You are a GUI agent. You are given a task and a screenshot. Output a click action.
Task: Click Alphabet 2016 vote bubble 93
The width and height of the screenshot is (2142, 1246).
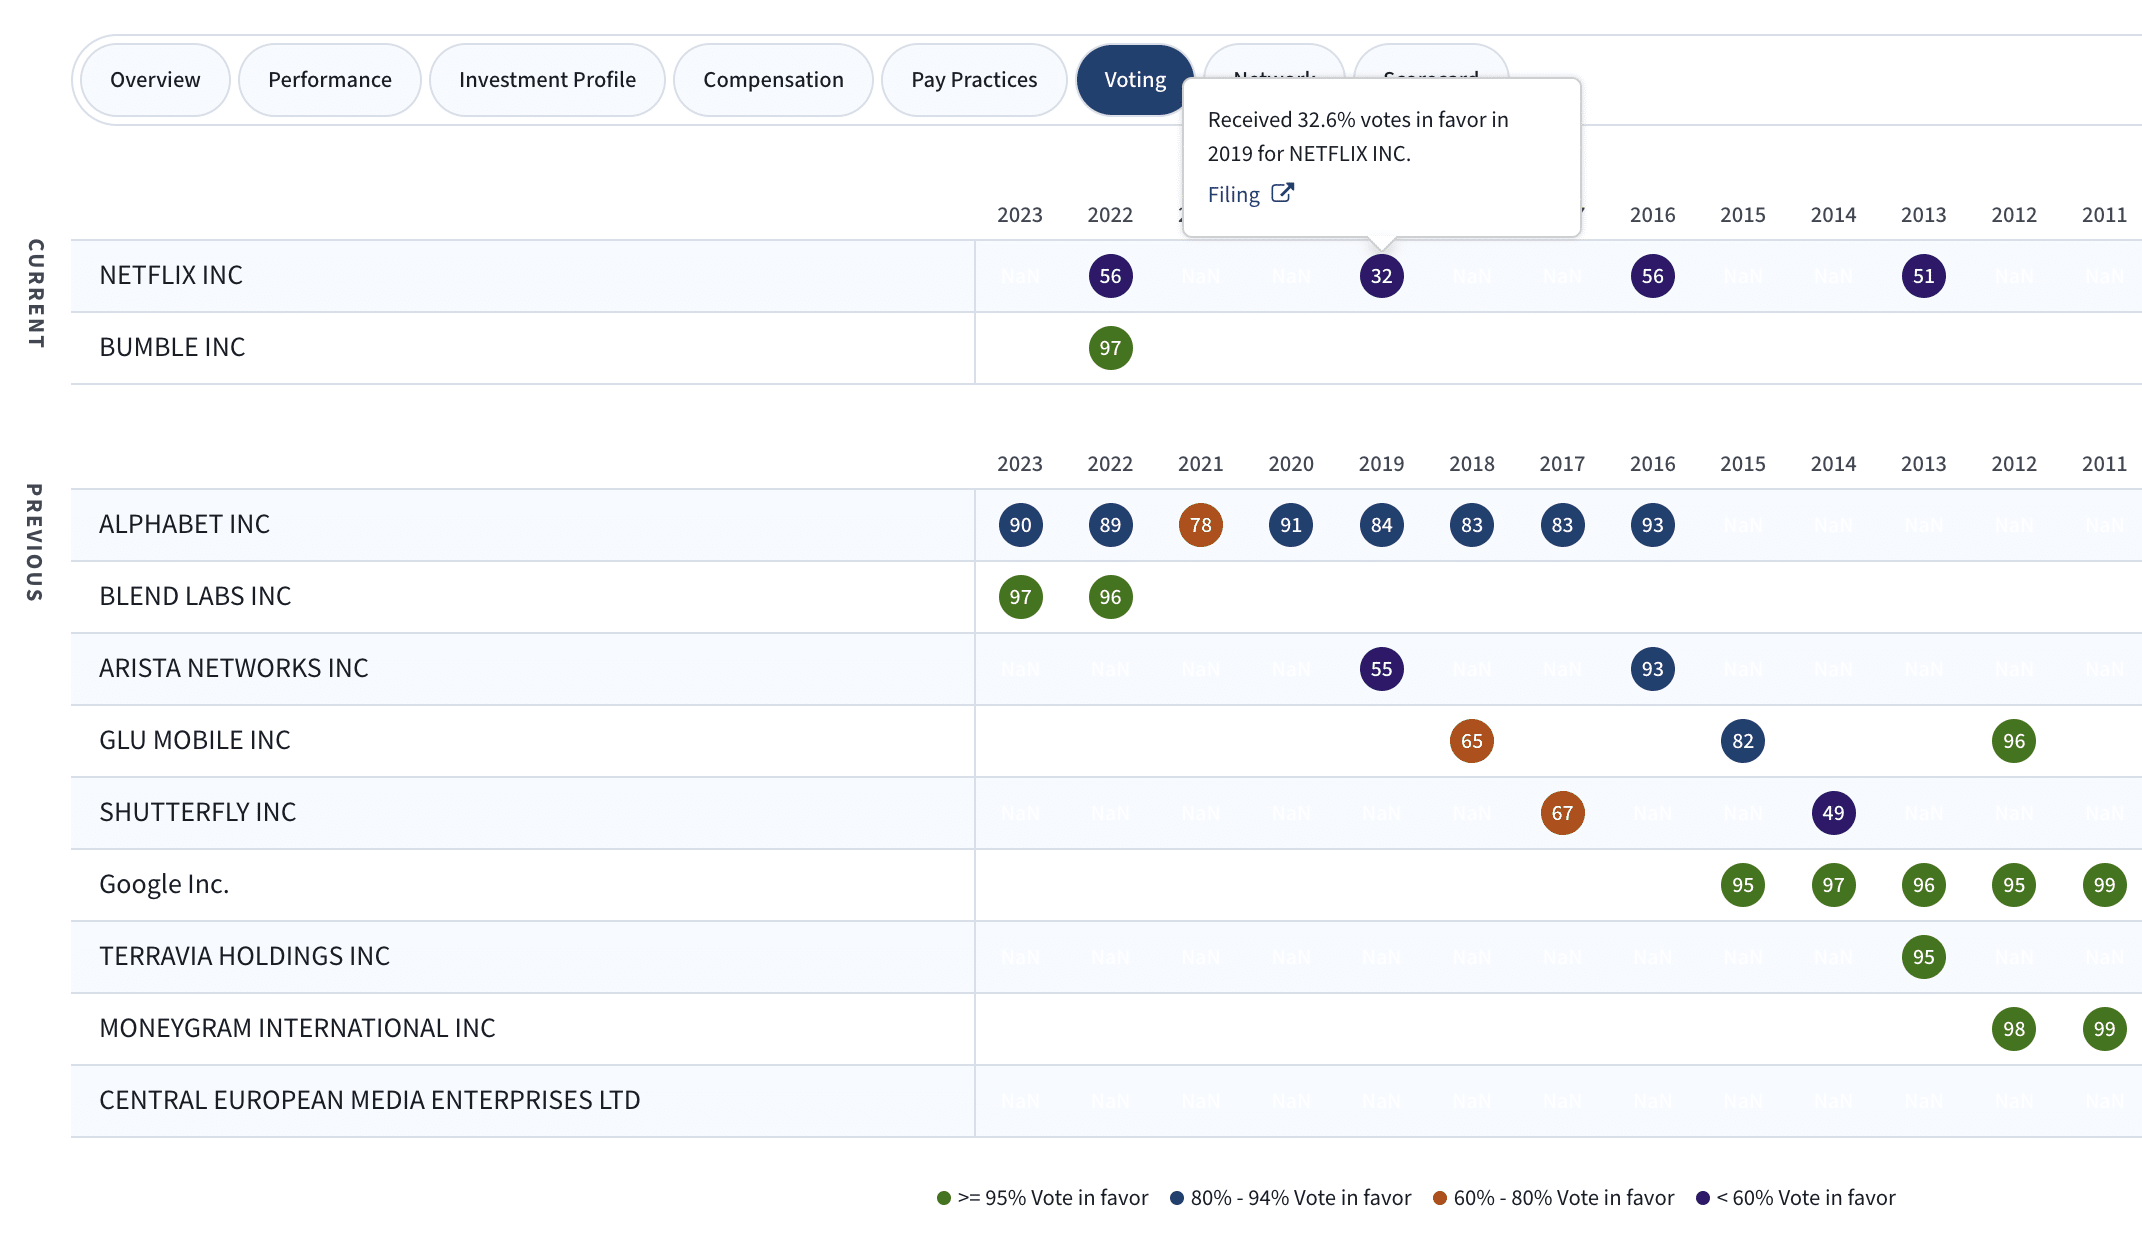(x=1652, y=525)
